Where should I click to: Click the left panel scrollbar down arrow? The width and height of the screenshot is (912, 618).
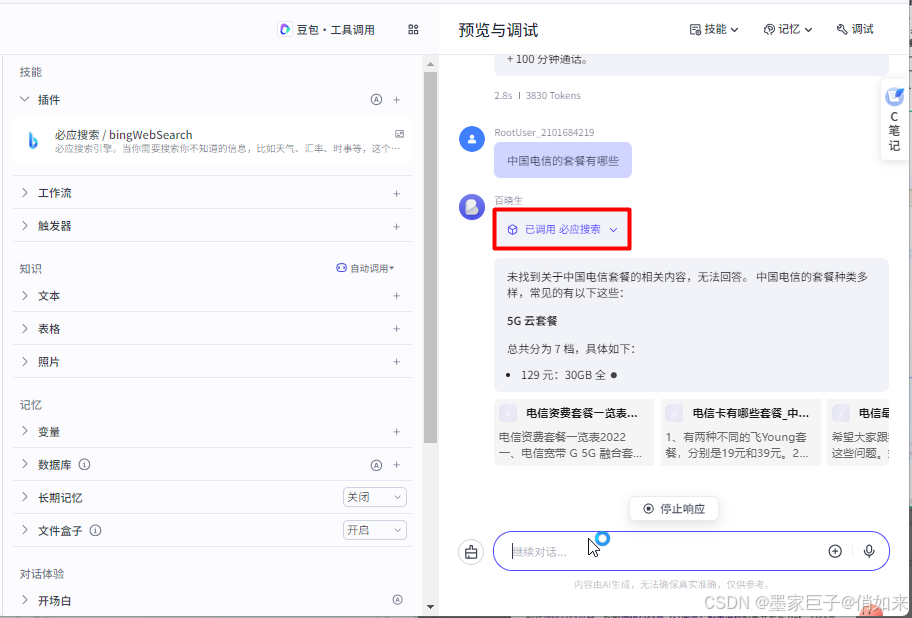(x=430, y=607)
